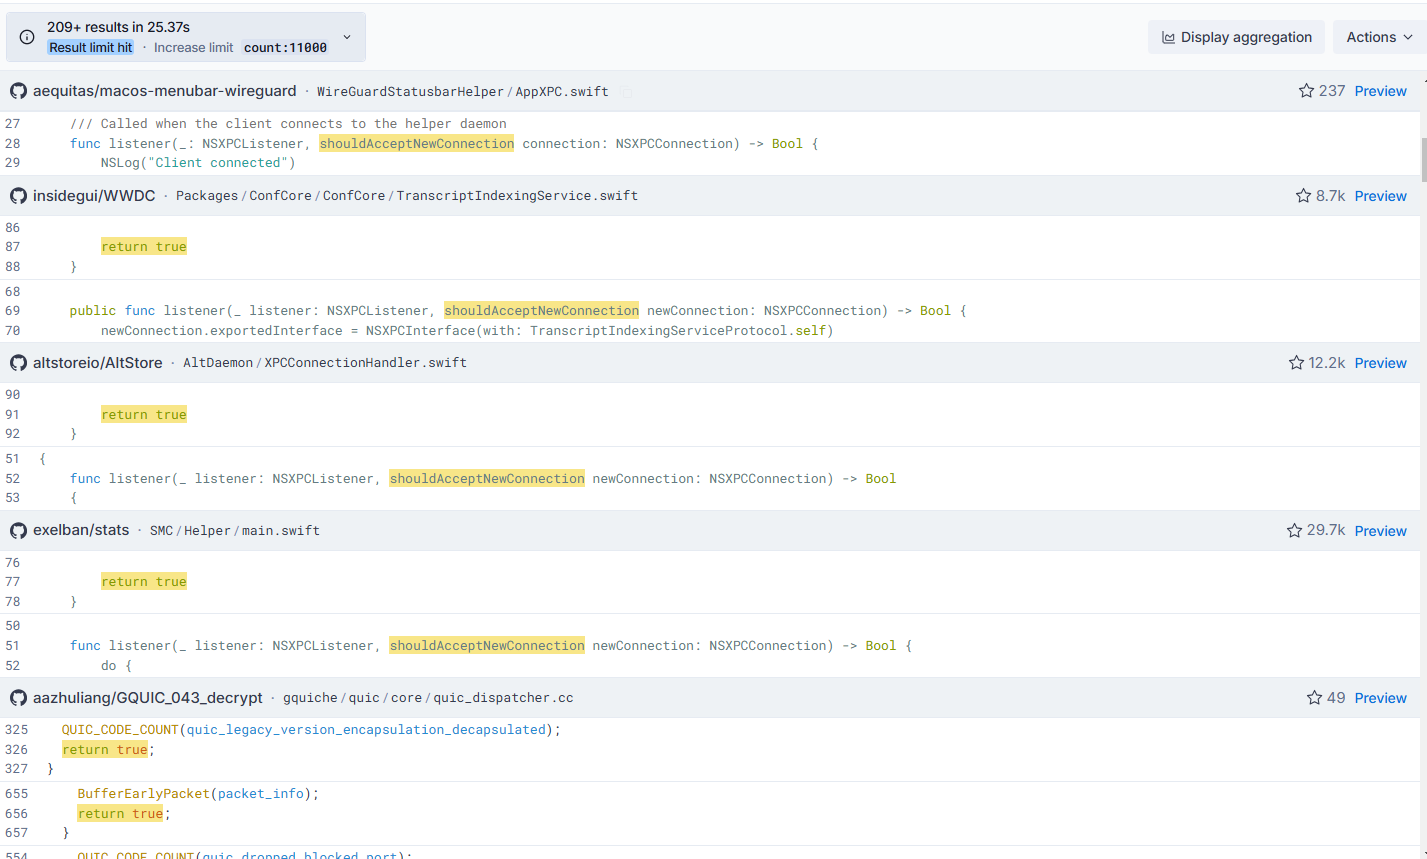This screenshot has width=1427, height=859.
Task: Open the AppXPC.swift file
Action: coord(562,91)
